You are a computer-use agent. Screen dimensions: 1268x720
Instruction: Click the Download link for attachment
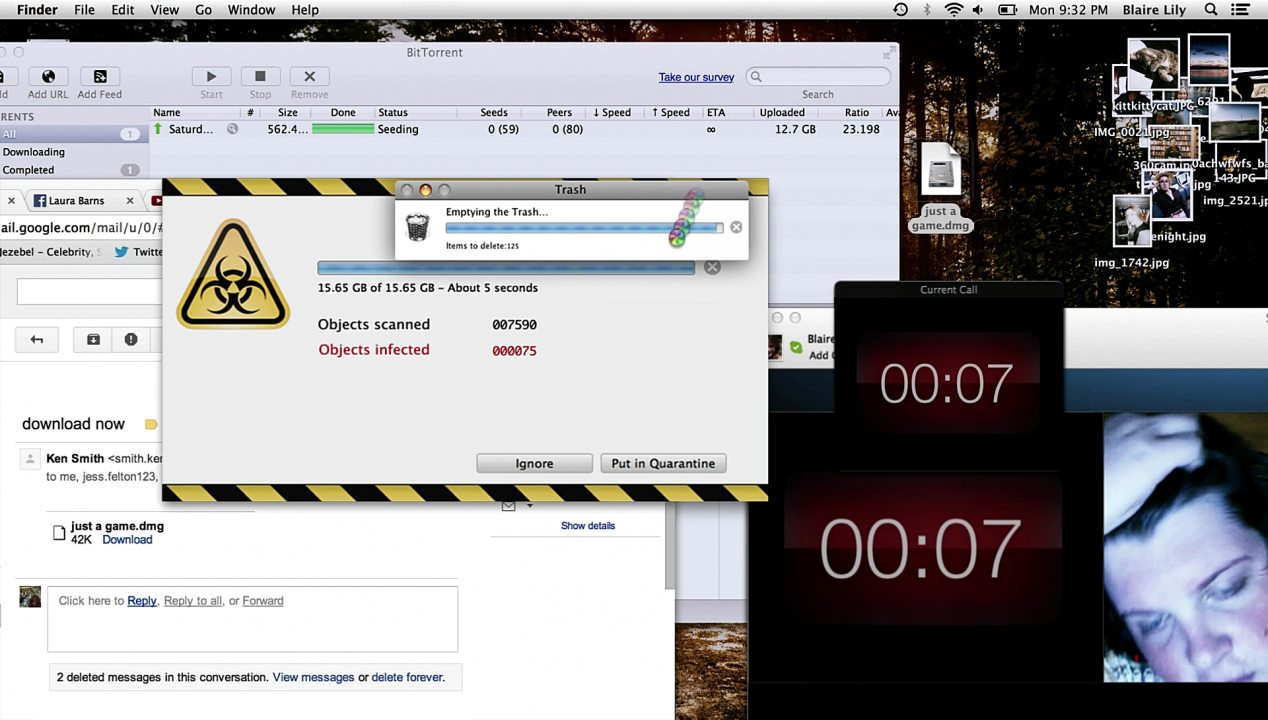click(127, 540)
